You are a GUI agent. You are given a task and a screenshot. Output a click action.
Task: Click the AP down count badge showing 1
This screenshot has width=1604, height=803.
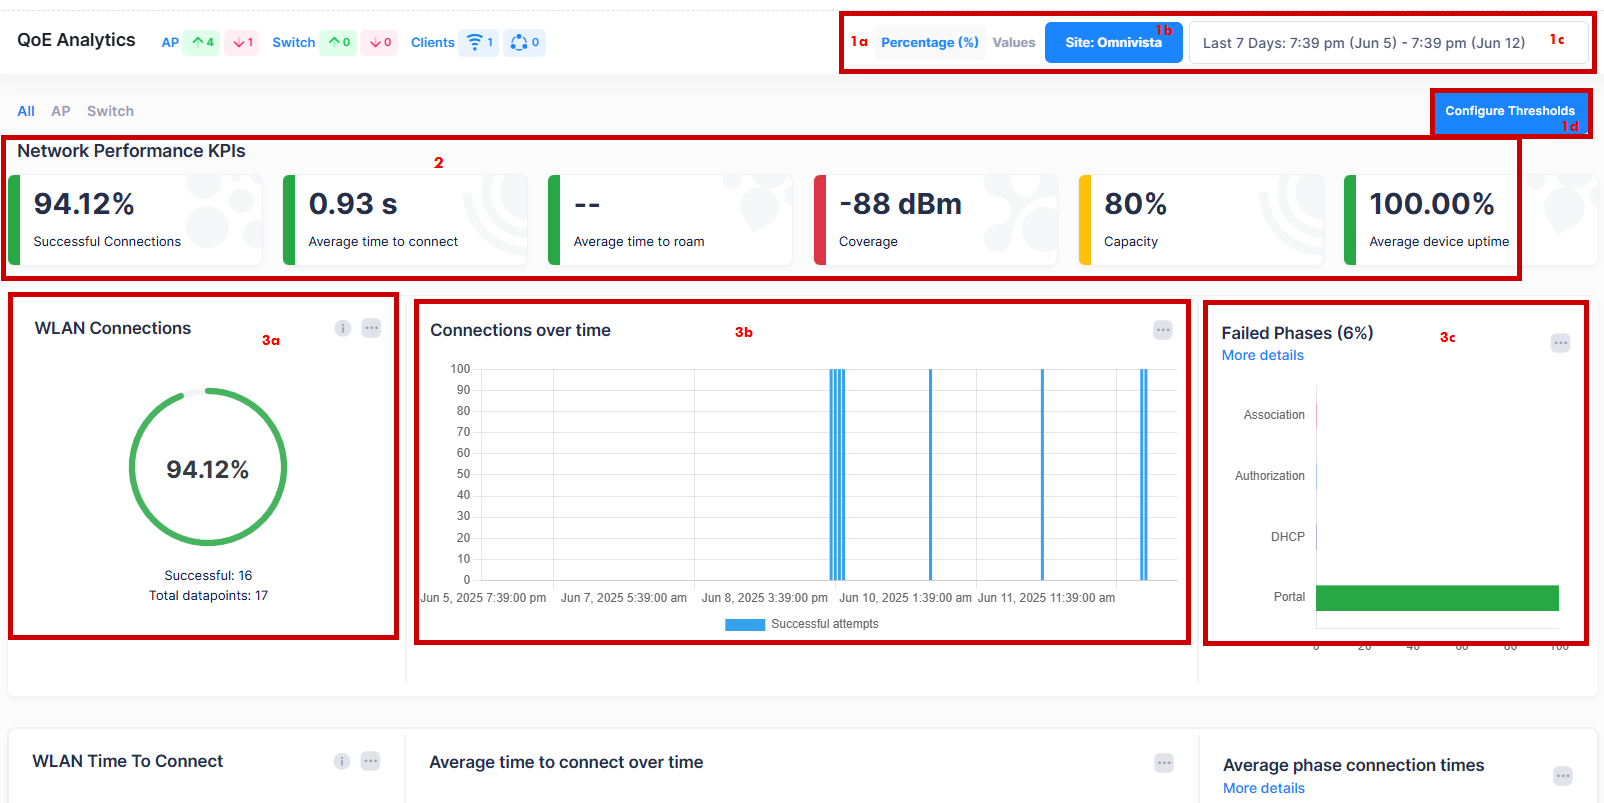[242, 42]
